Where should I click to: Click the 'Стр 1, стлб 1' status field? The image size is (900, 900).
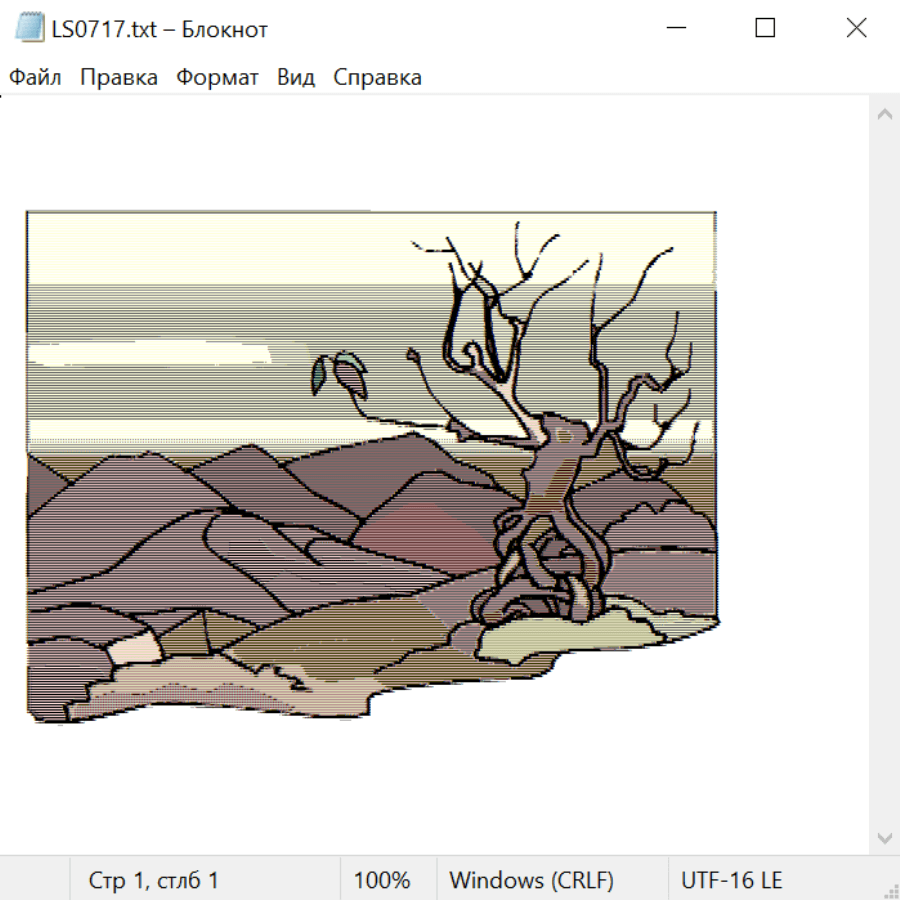(154, 880)
